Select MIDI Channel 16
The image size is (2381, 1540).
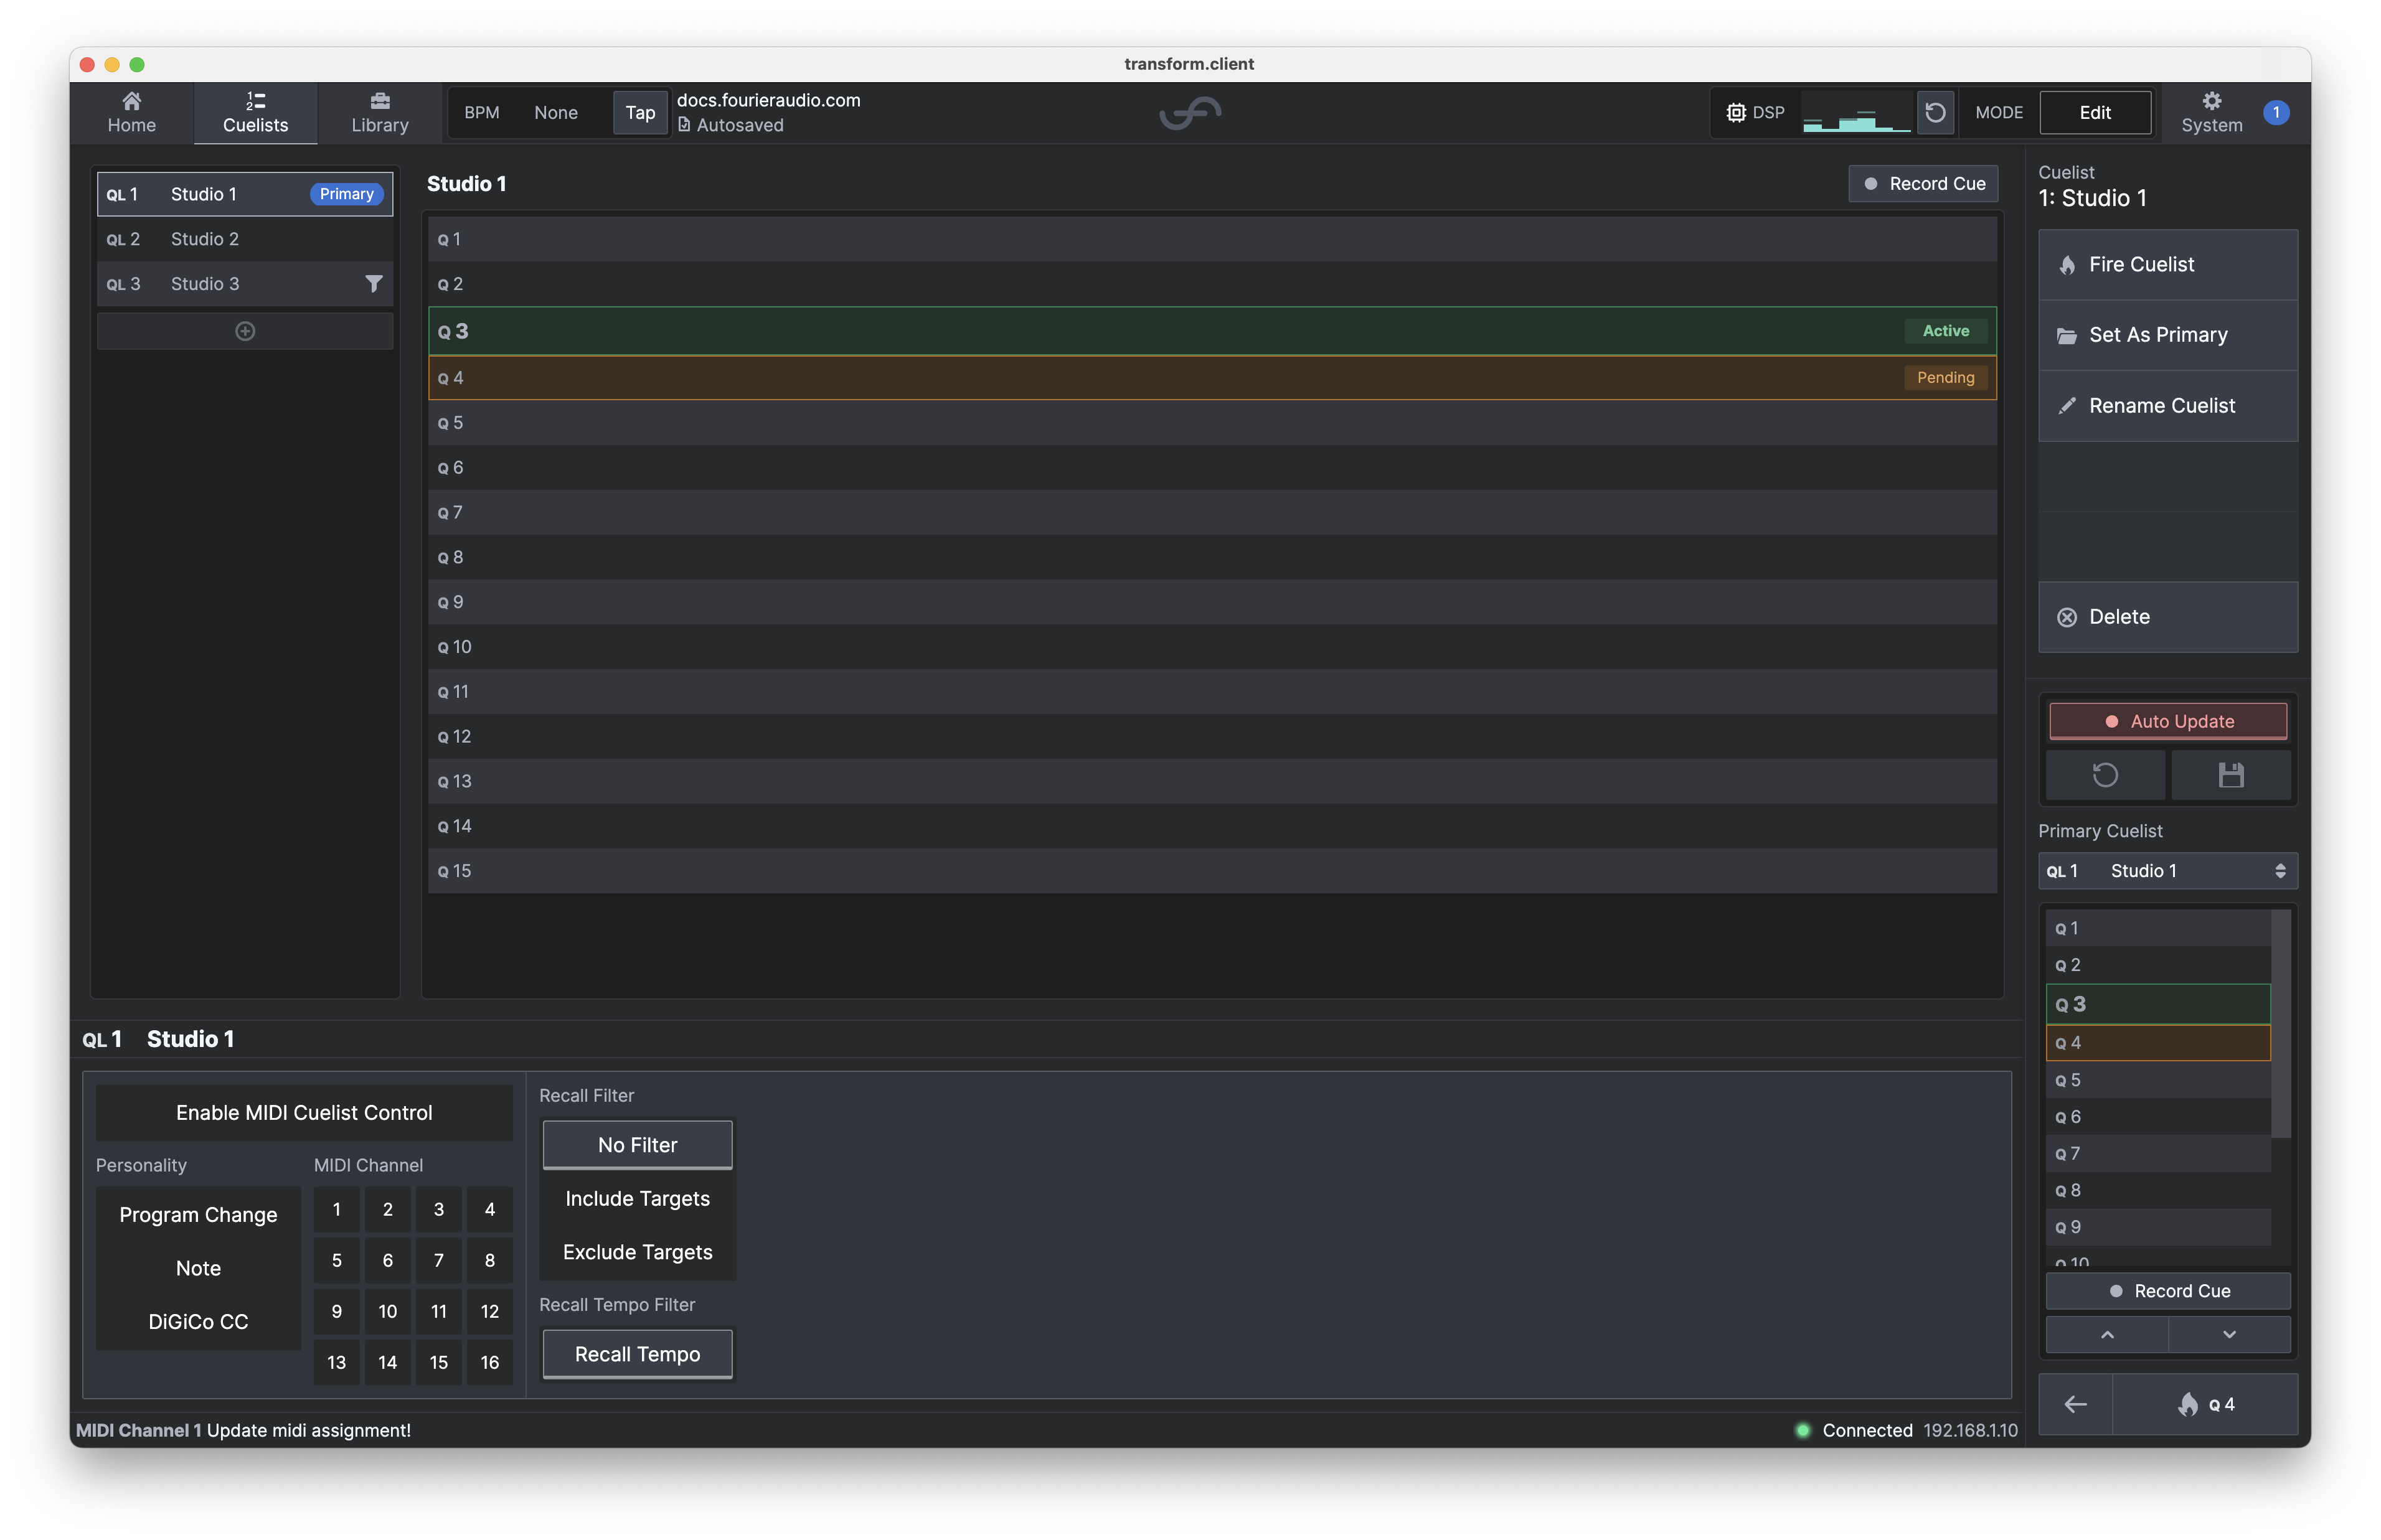click(489, 1362)
